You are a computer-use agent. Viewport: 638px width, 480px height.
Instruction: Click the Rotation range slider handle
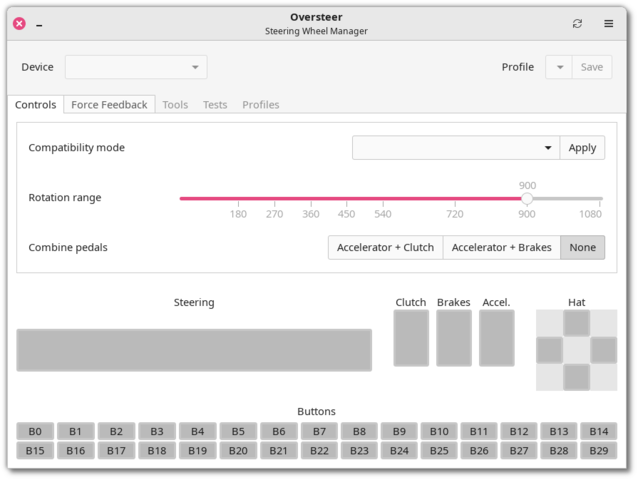(x=527, y=199)
